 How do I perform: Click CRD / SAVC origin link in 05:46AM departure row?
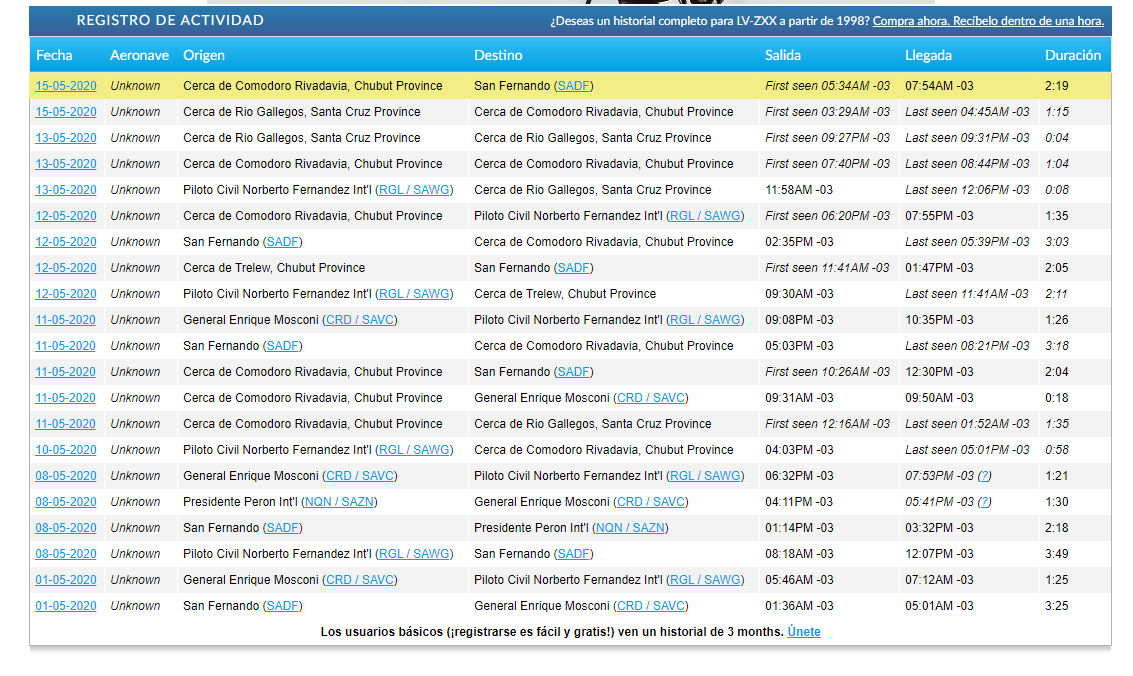(x=360, y=580)
